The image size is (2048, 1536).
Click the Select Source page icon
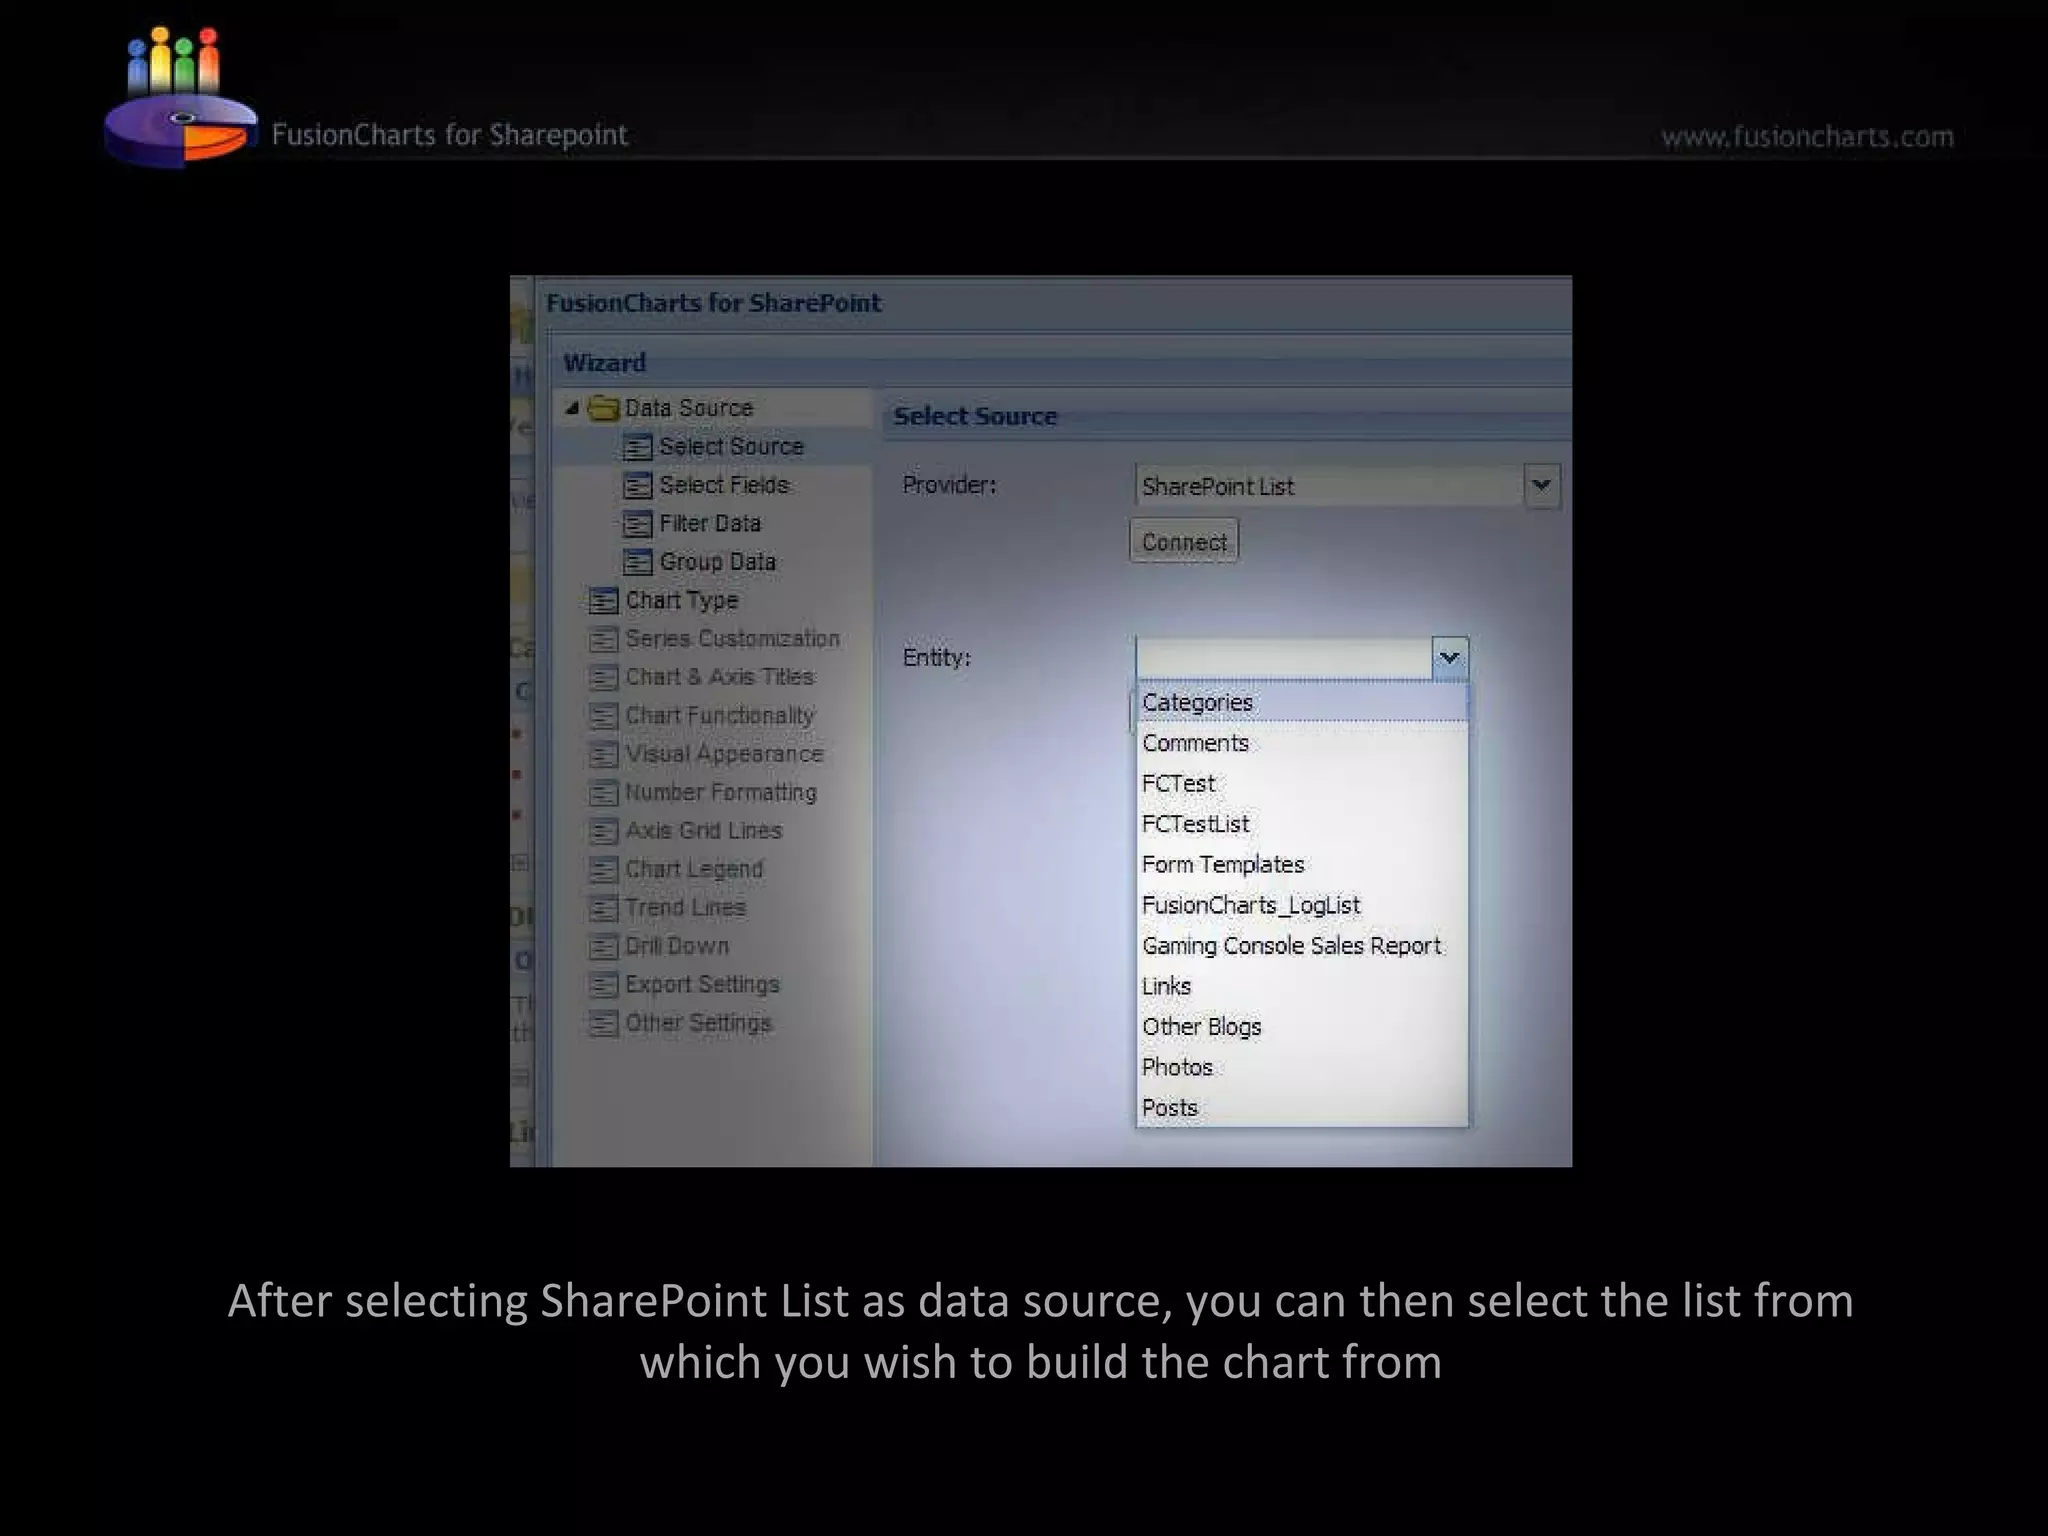pos(637,447)
